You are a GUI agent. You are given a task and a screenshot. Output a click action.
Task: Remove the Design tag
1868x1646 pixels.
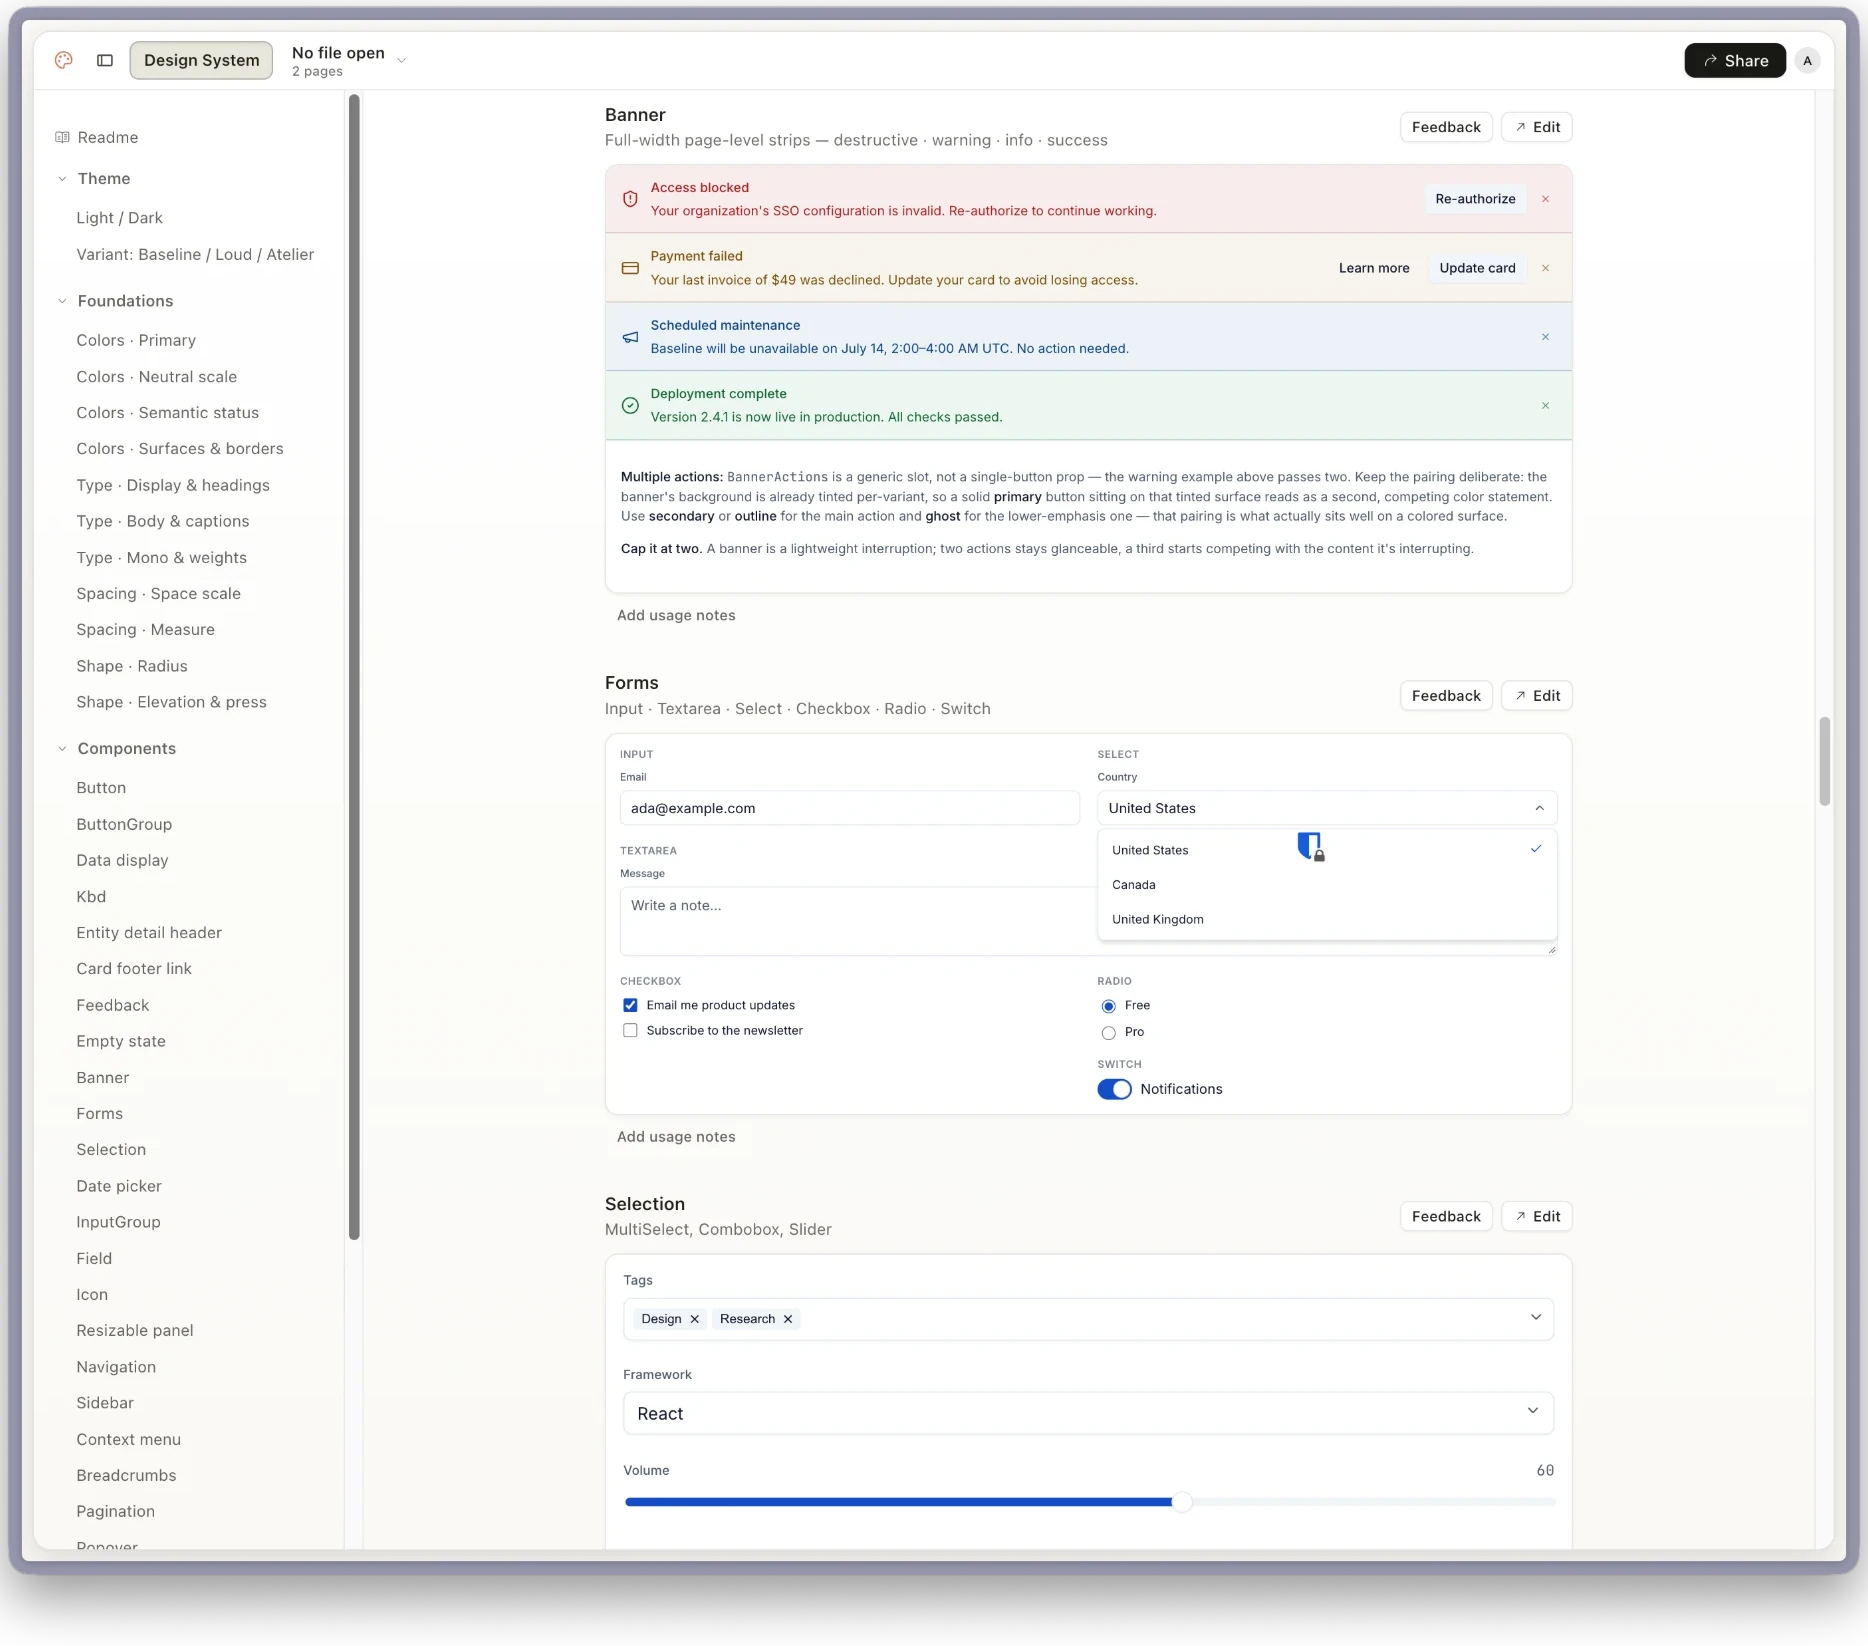pos(695,1319)
